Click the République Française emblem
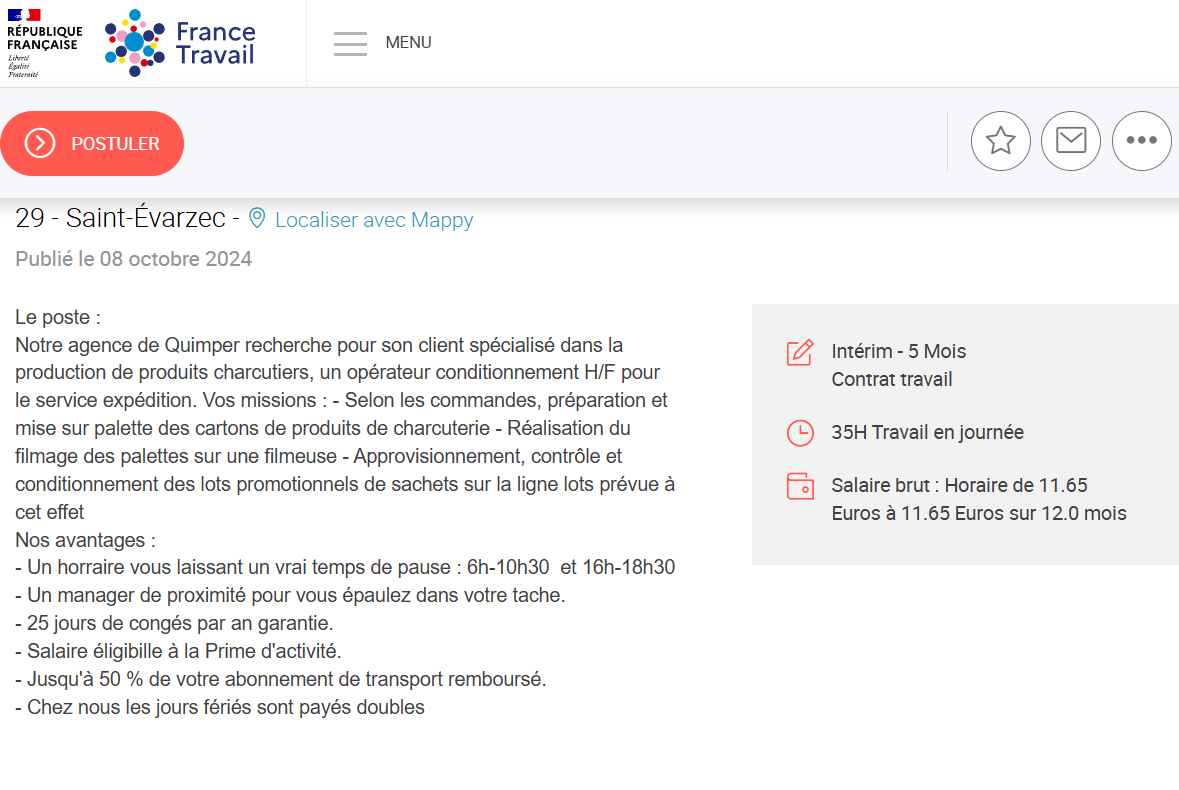 (x=44, y=43)
